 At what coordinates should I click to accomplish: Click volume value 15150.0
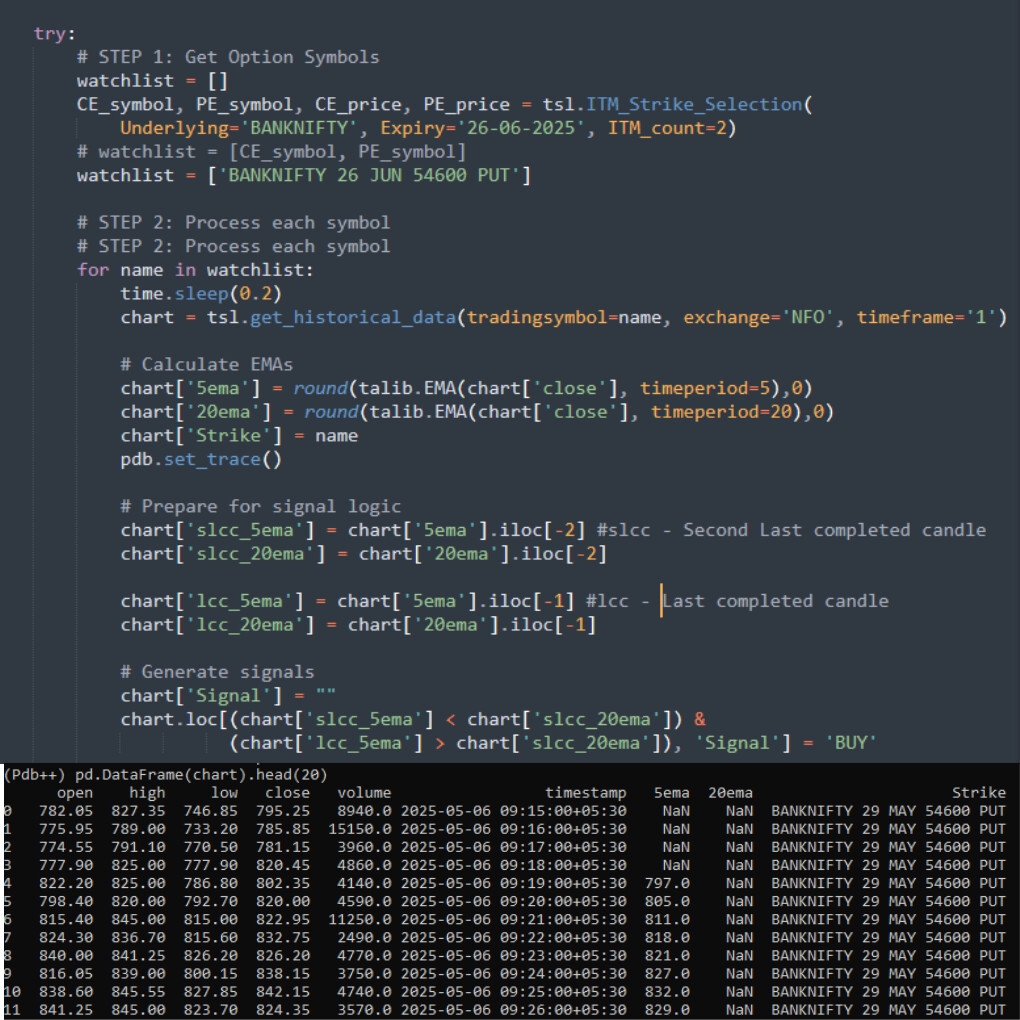(359, 829)
